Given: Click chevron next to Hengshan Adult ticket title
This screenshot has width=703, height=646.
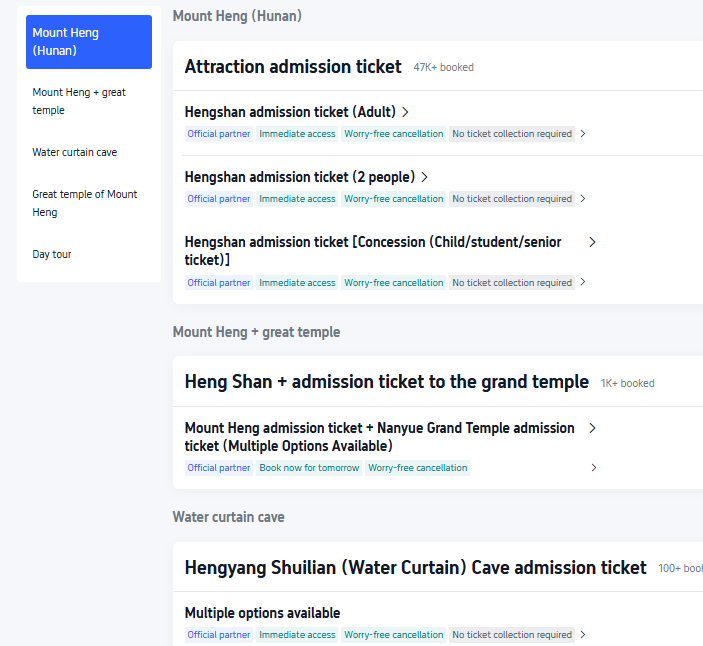Looking at the screenshot, I should click(405, 112).
